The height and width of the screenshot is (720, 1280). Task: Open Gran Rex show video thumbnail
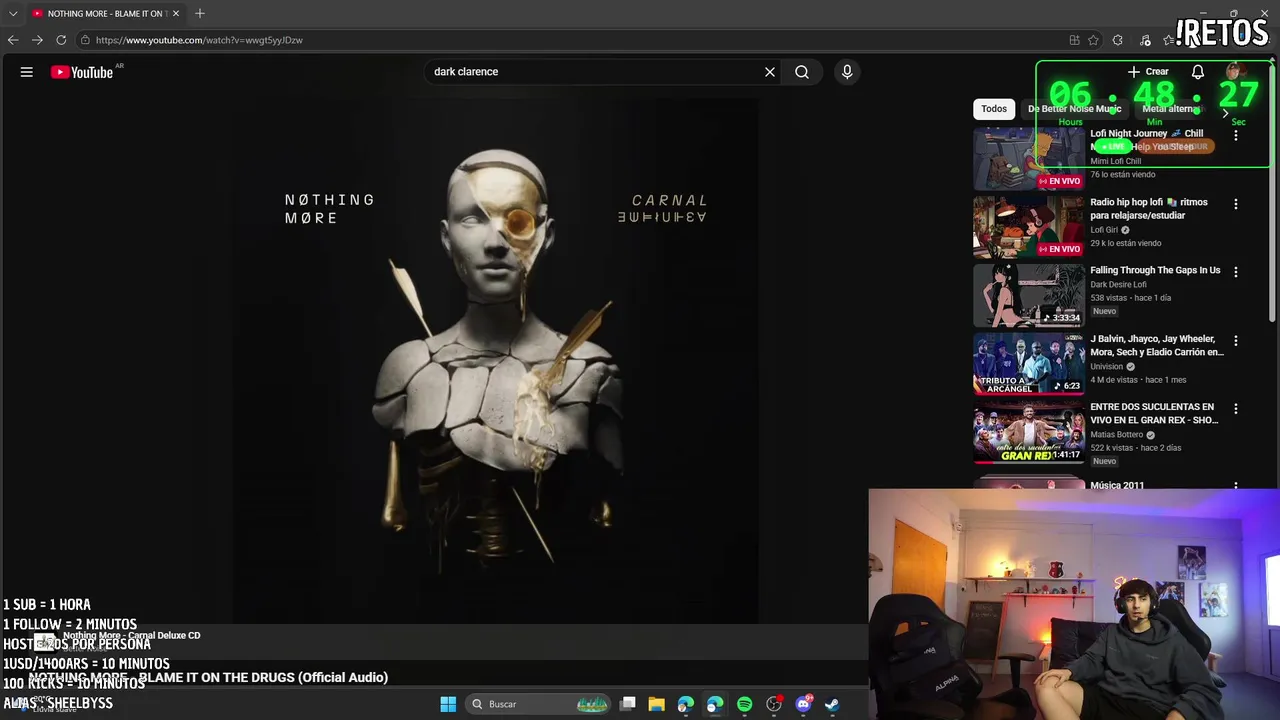pyautogui.click(x=1029, y=433)
